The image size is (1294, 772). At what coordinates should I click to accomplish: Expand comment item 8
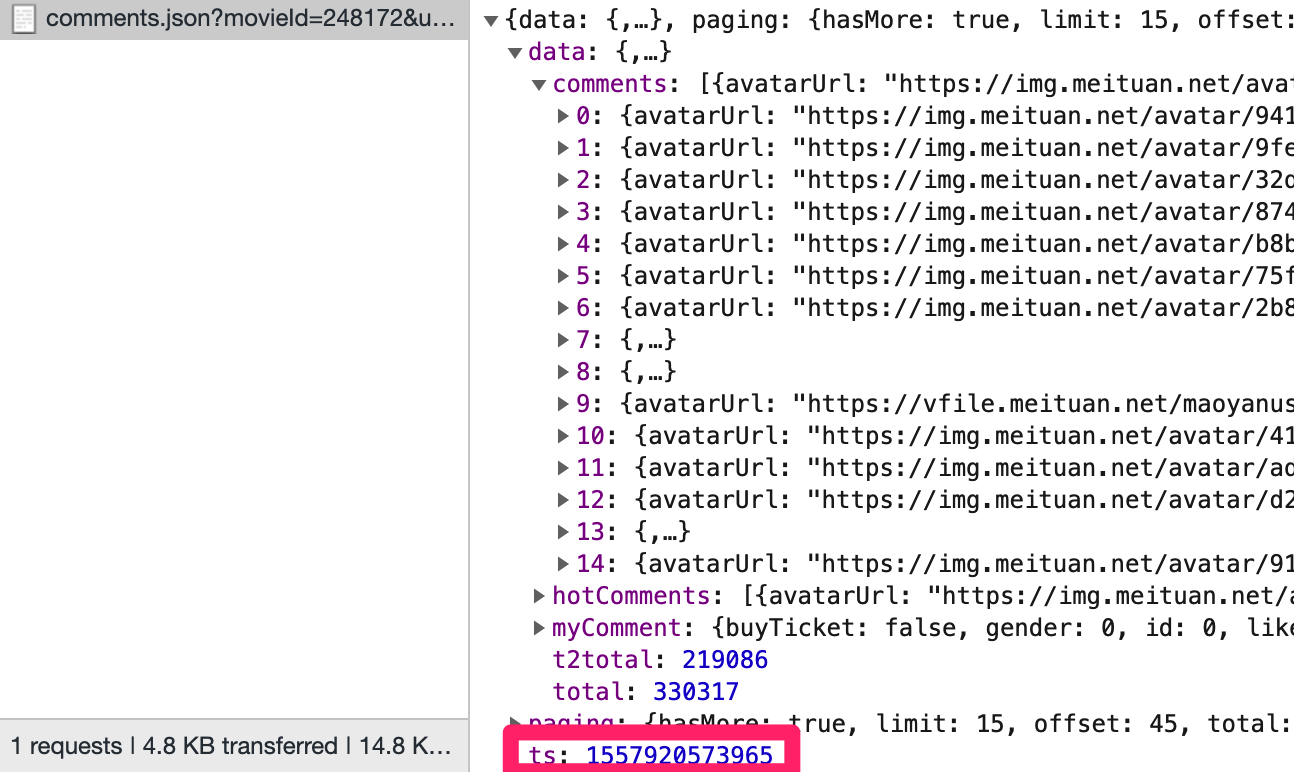click(563, 372)
